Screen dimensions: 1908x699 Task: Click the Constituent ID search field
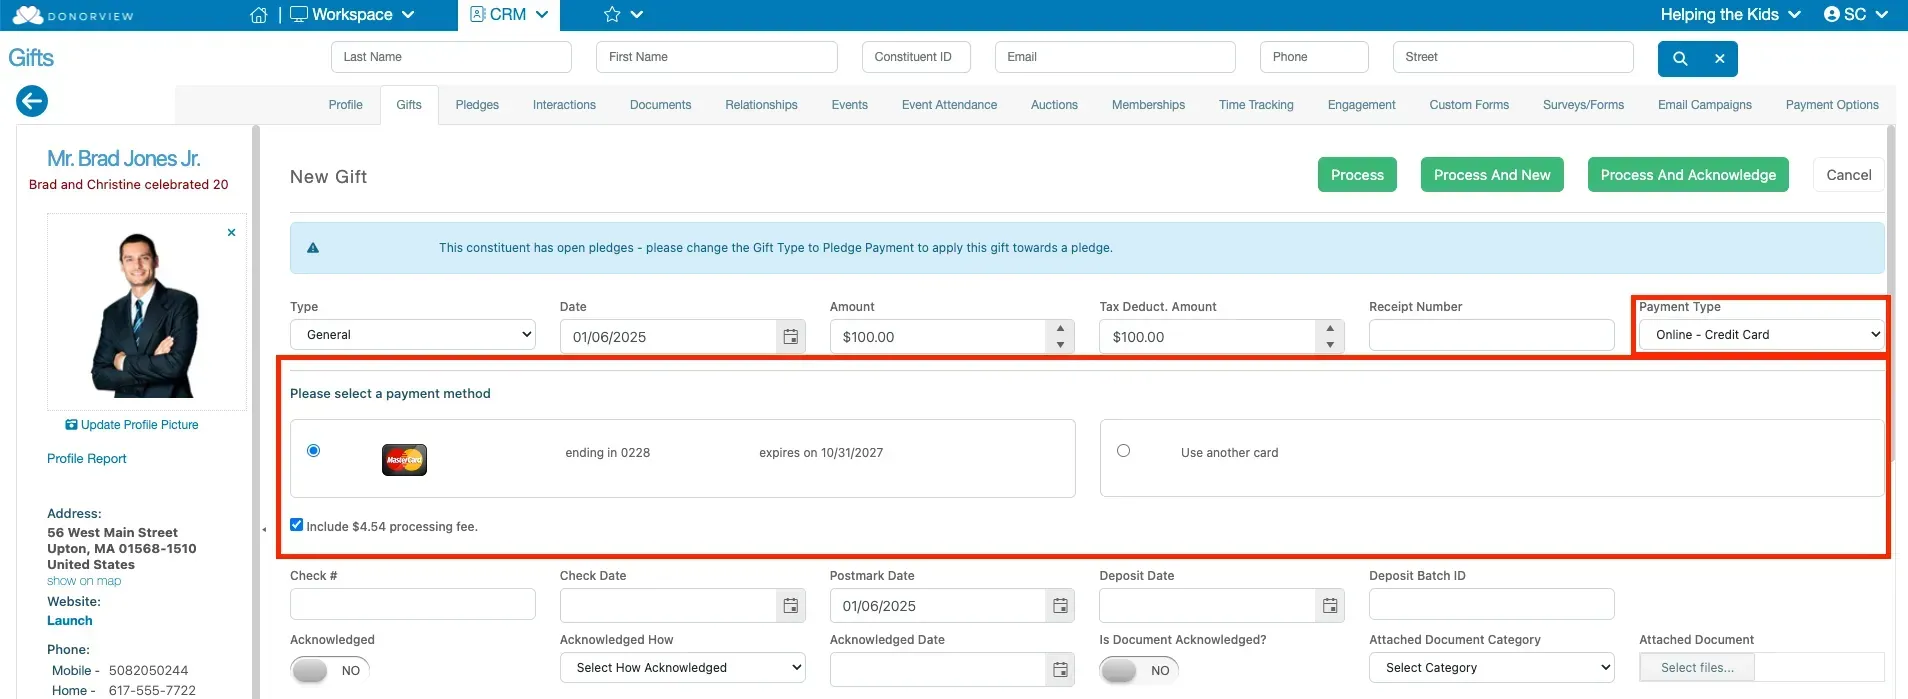coord(916,57)
